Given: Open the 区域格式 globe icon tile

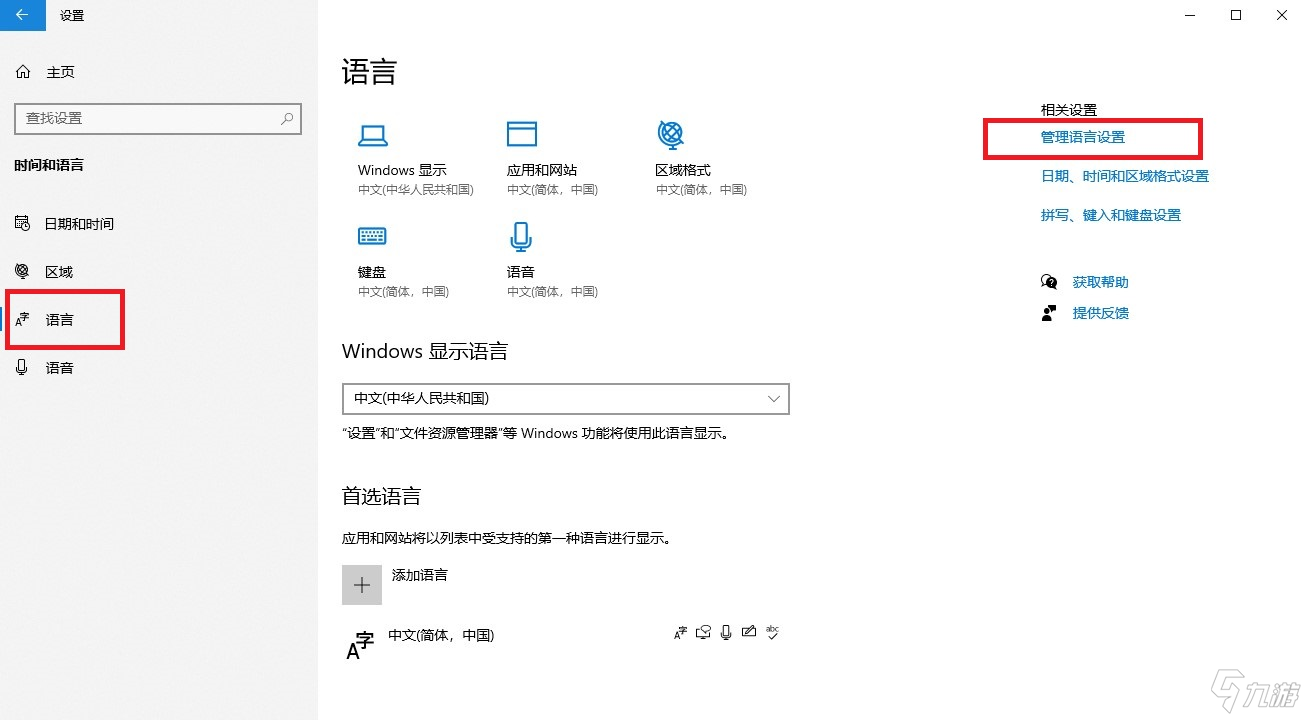Looking at the screenshot, I should (670, 134).
